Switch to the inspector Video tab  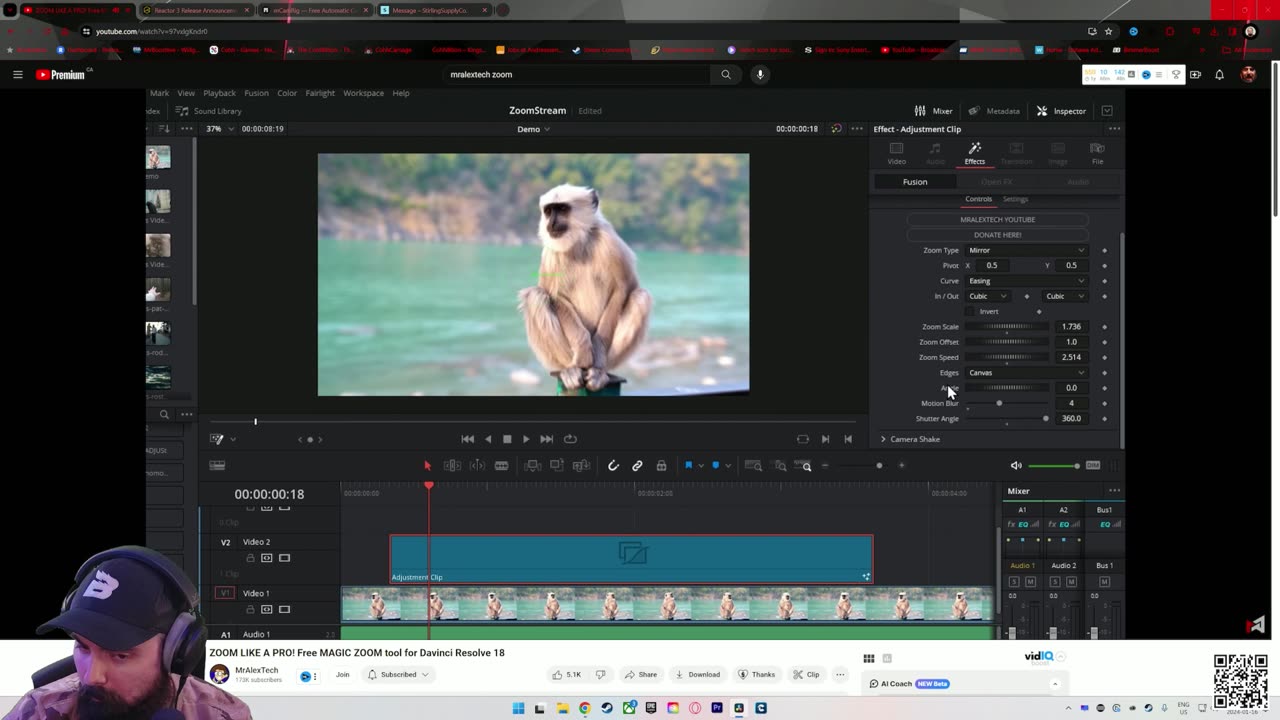896,153
